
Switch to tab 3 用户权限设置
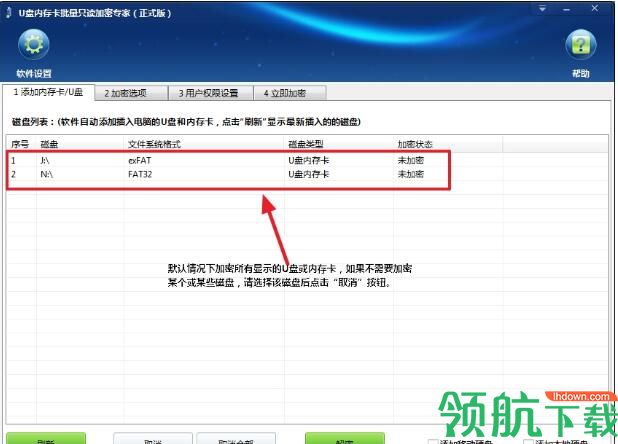pos(211,93)
